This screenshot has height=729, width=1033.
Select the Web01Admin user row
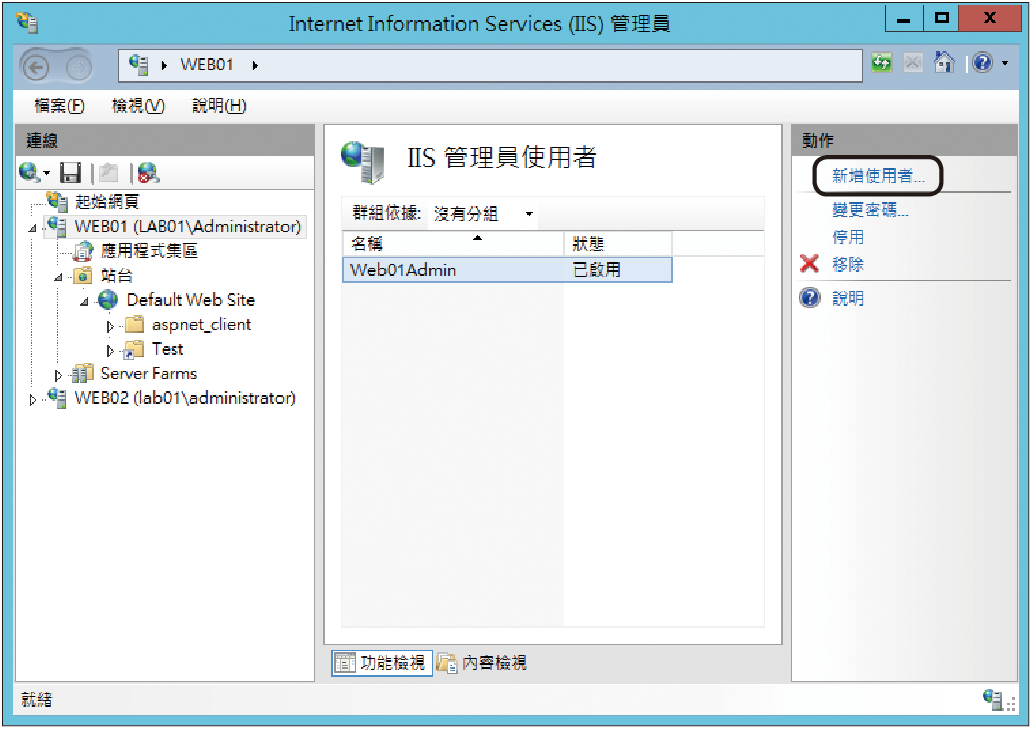pos(507,270)
